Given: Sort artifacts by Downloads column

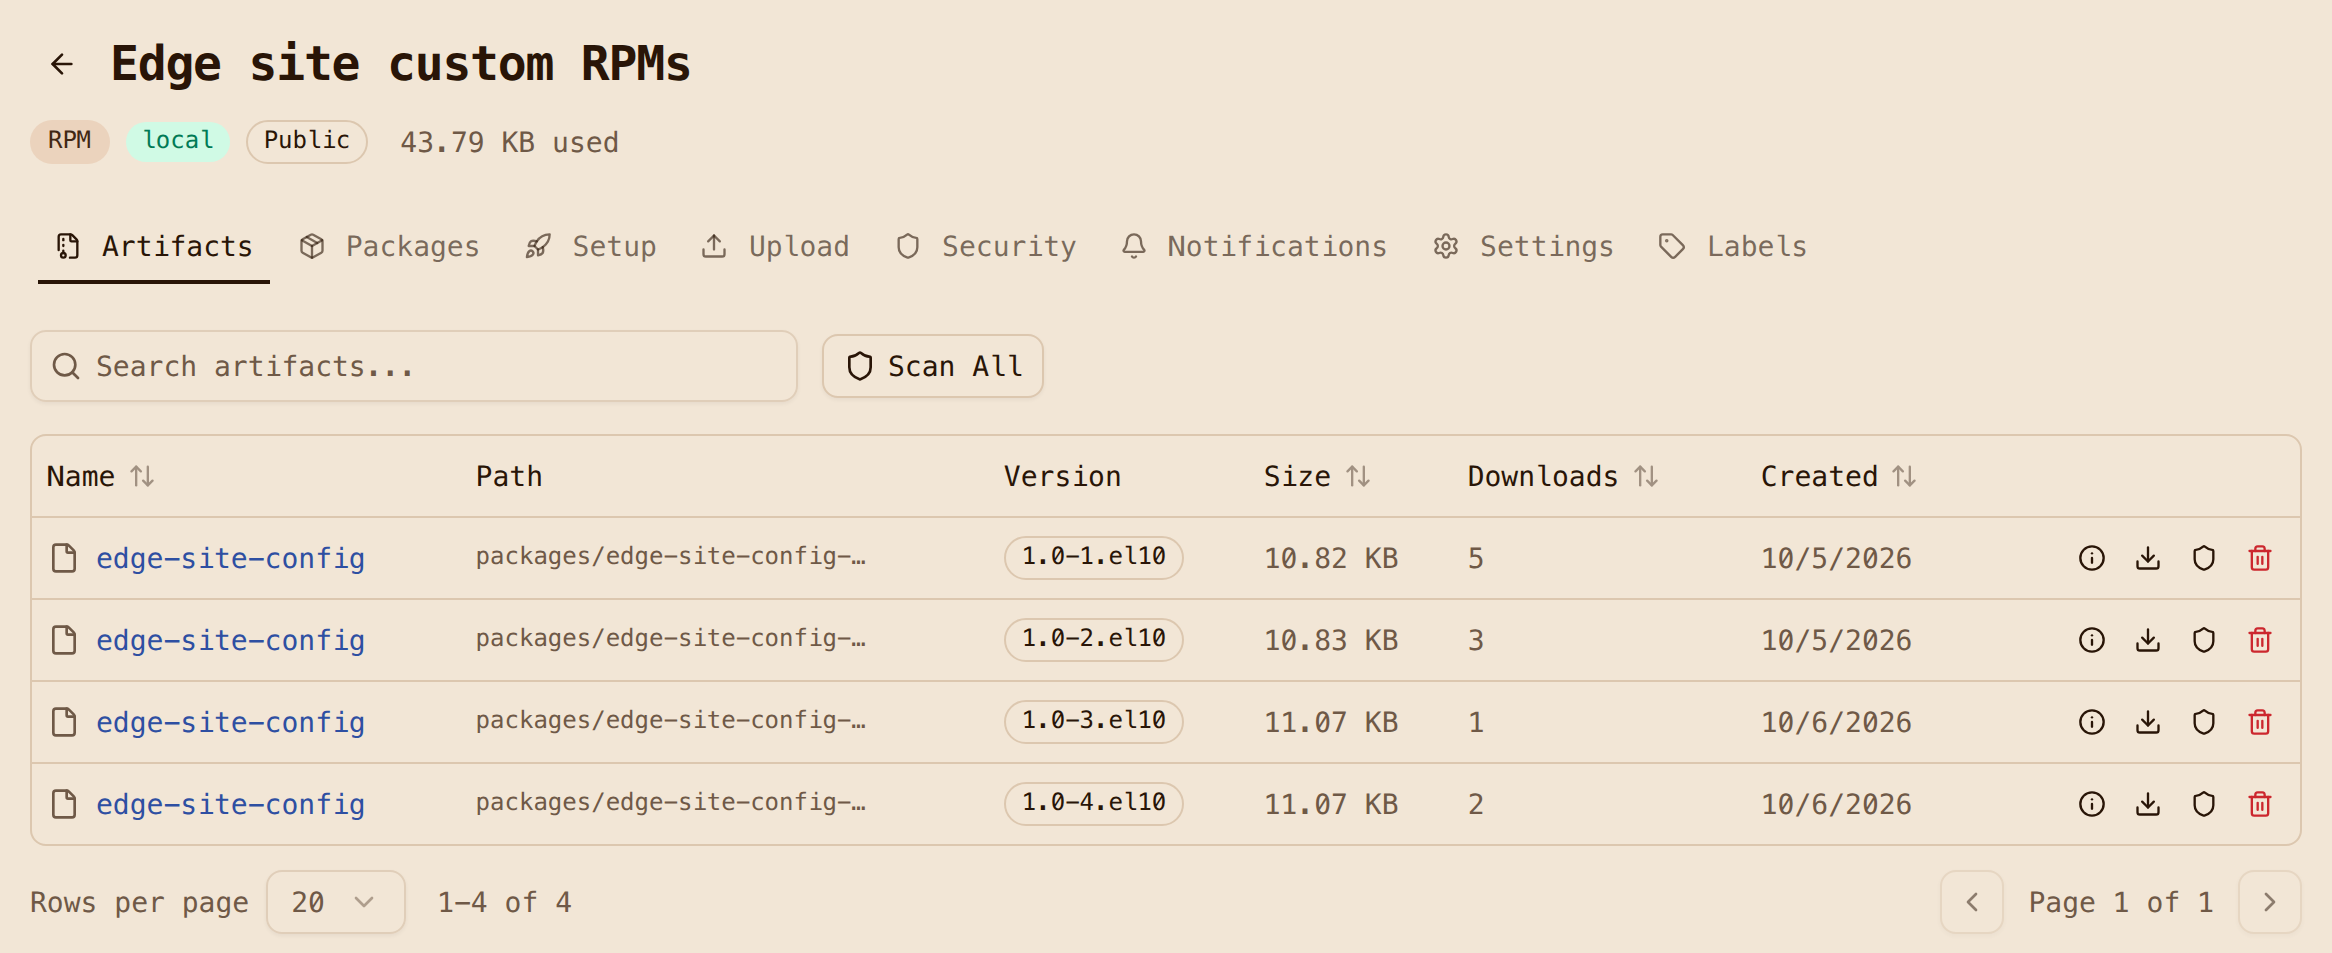Looking at the screenshot, I should point(1563,477).
